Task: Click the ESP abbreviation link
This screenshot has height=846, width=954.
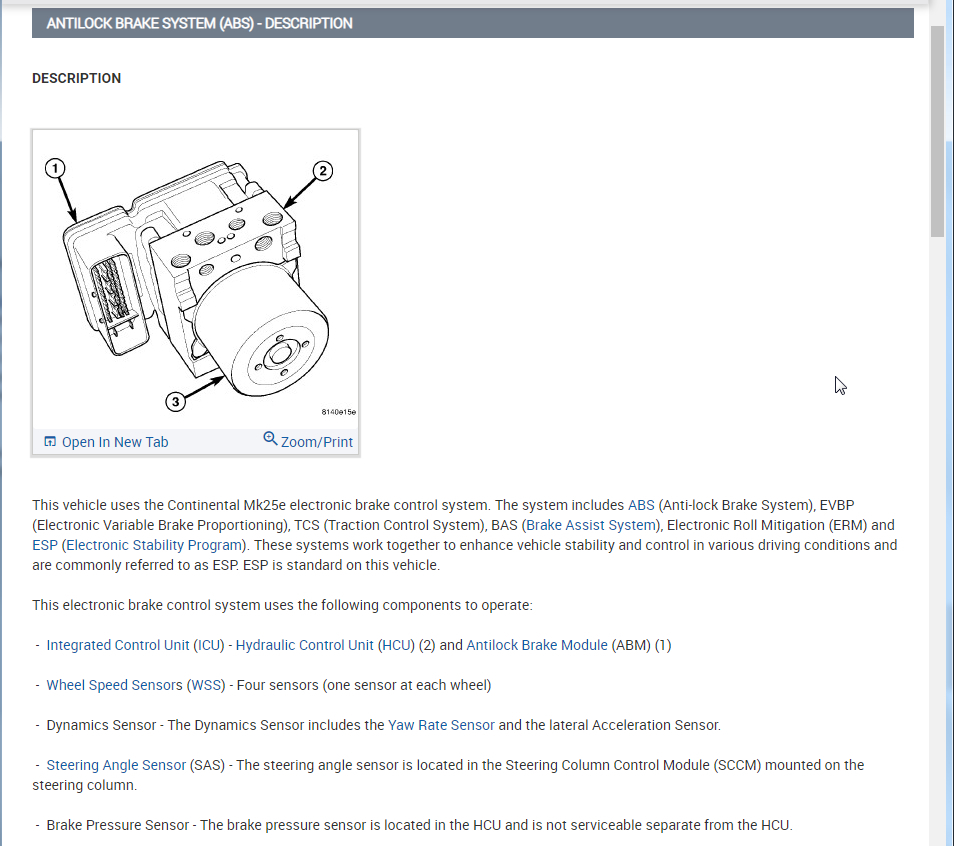Action: click(45, 545)
